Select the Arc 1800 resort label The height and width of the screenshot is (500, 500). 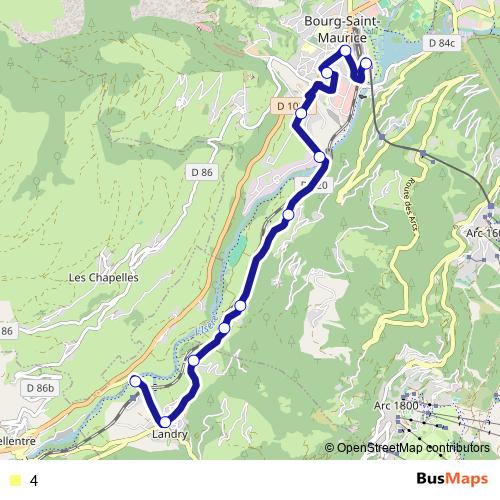(x=396, y=406)
